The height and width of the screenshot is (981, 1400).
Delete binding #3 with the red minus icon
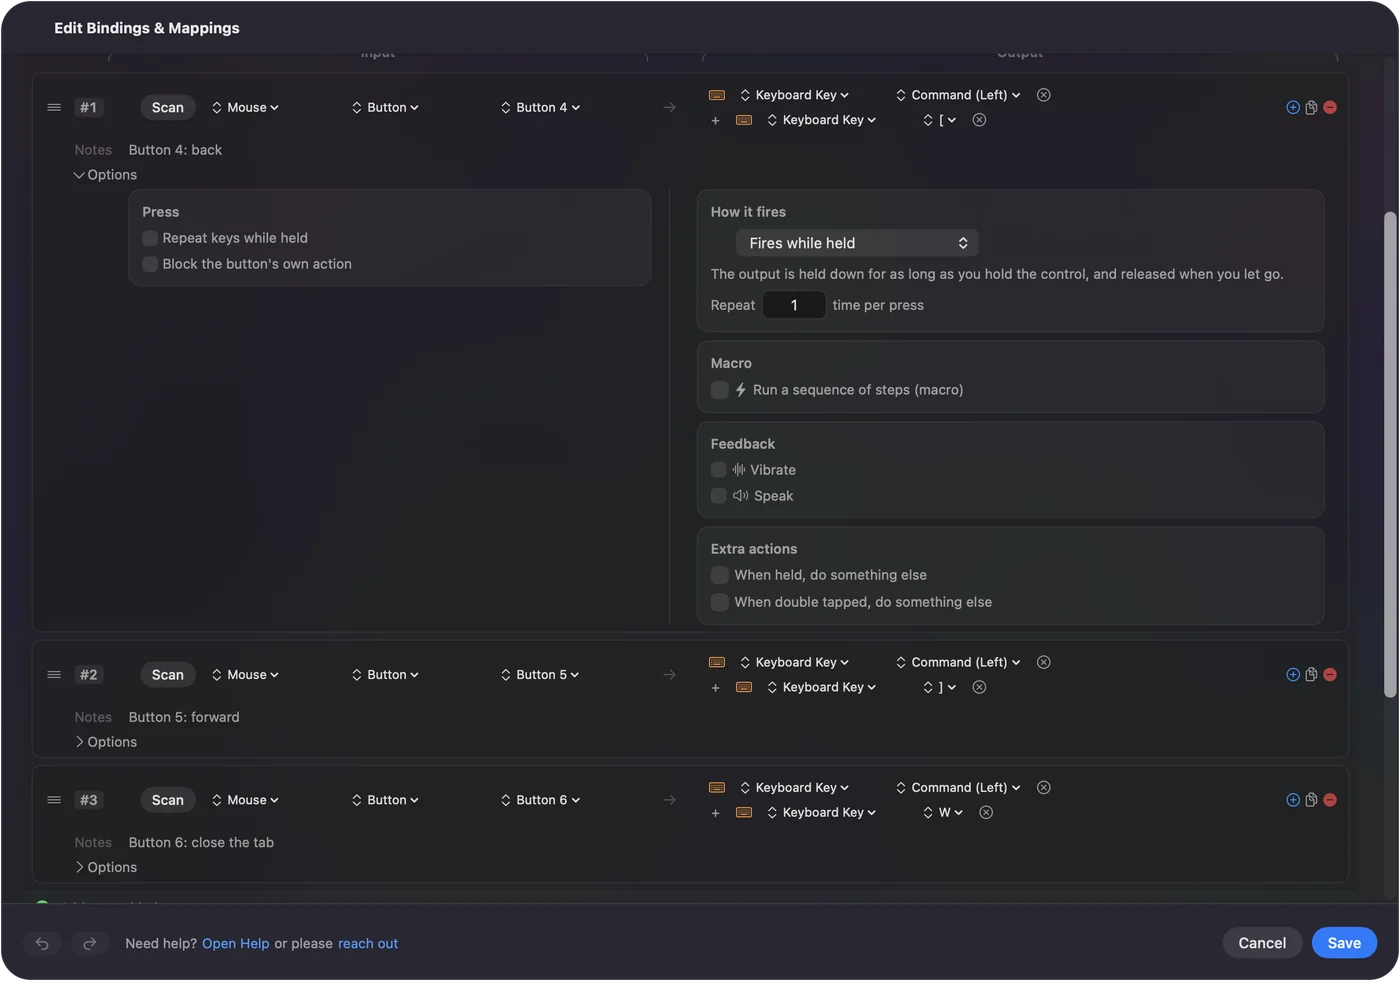tap(1330, 800)
